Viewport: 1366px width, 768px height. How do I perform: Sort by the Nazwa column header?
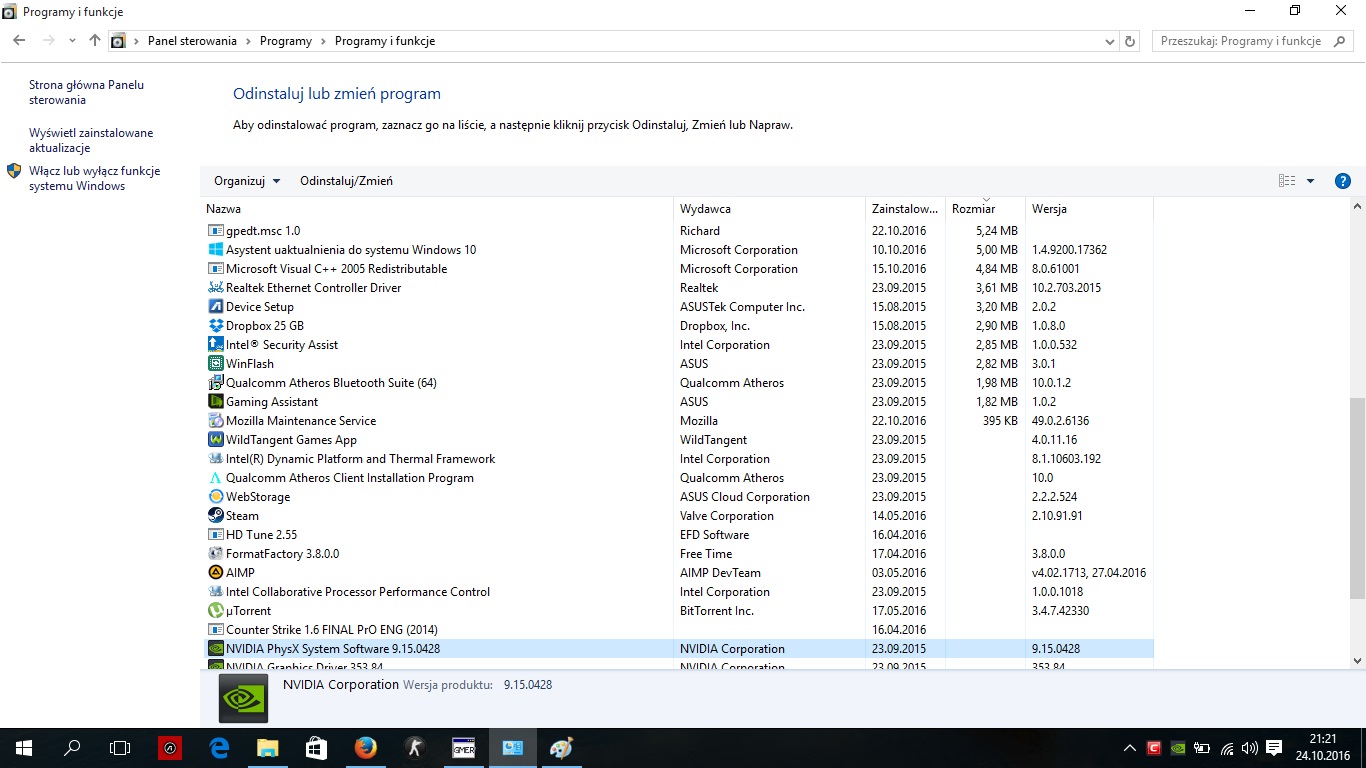tap(438, 209)
